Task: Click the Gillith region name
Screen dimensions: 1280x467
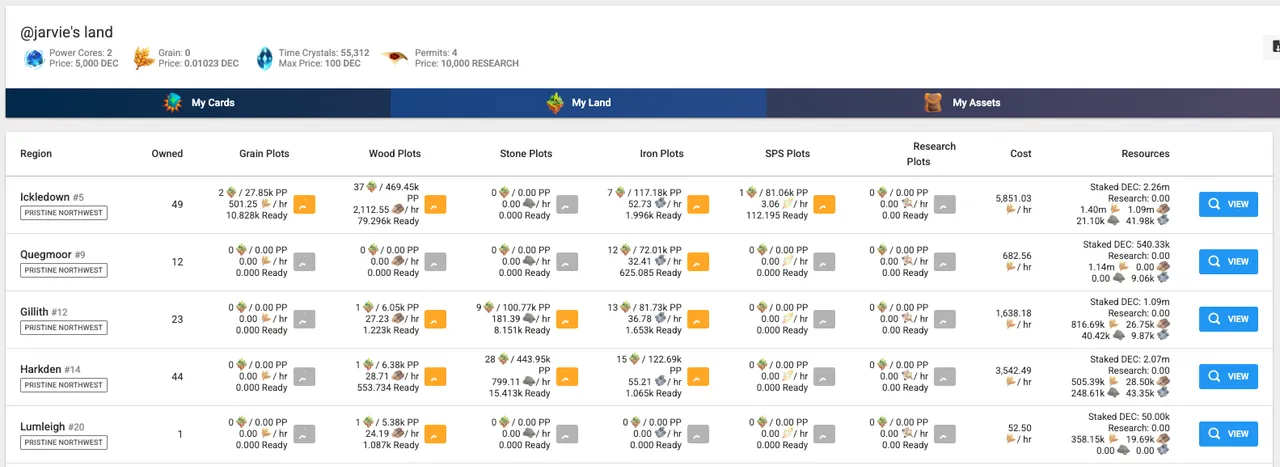Action: click(36, 311)
